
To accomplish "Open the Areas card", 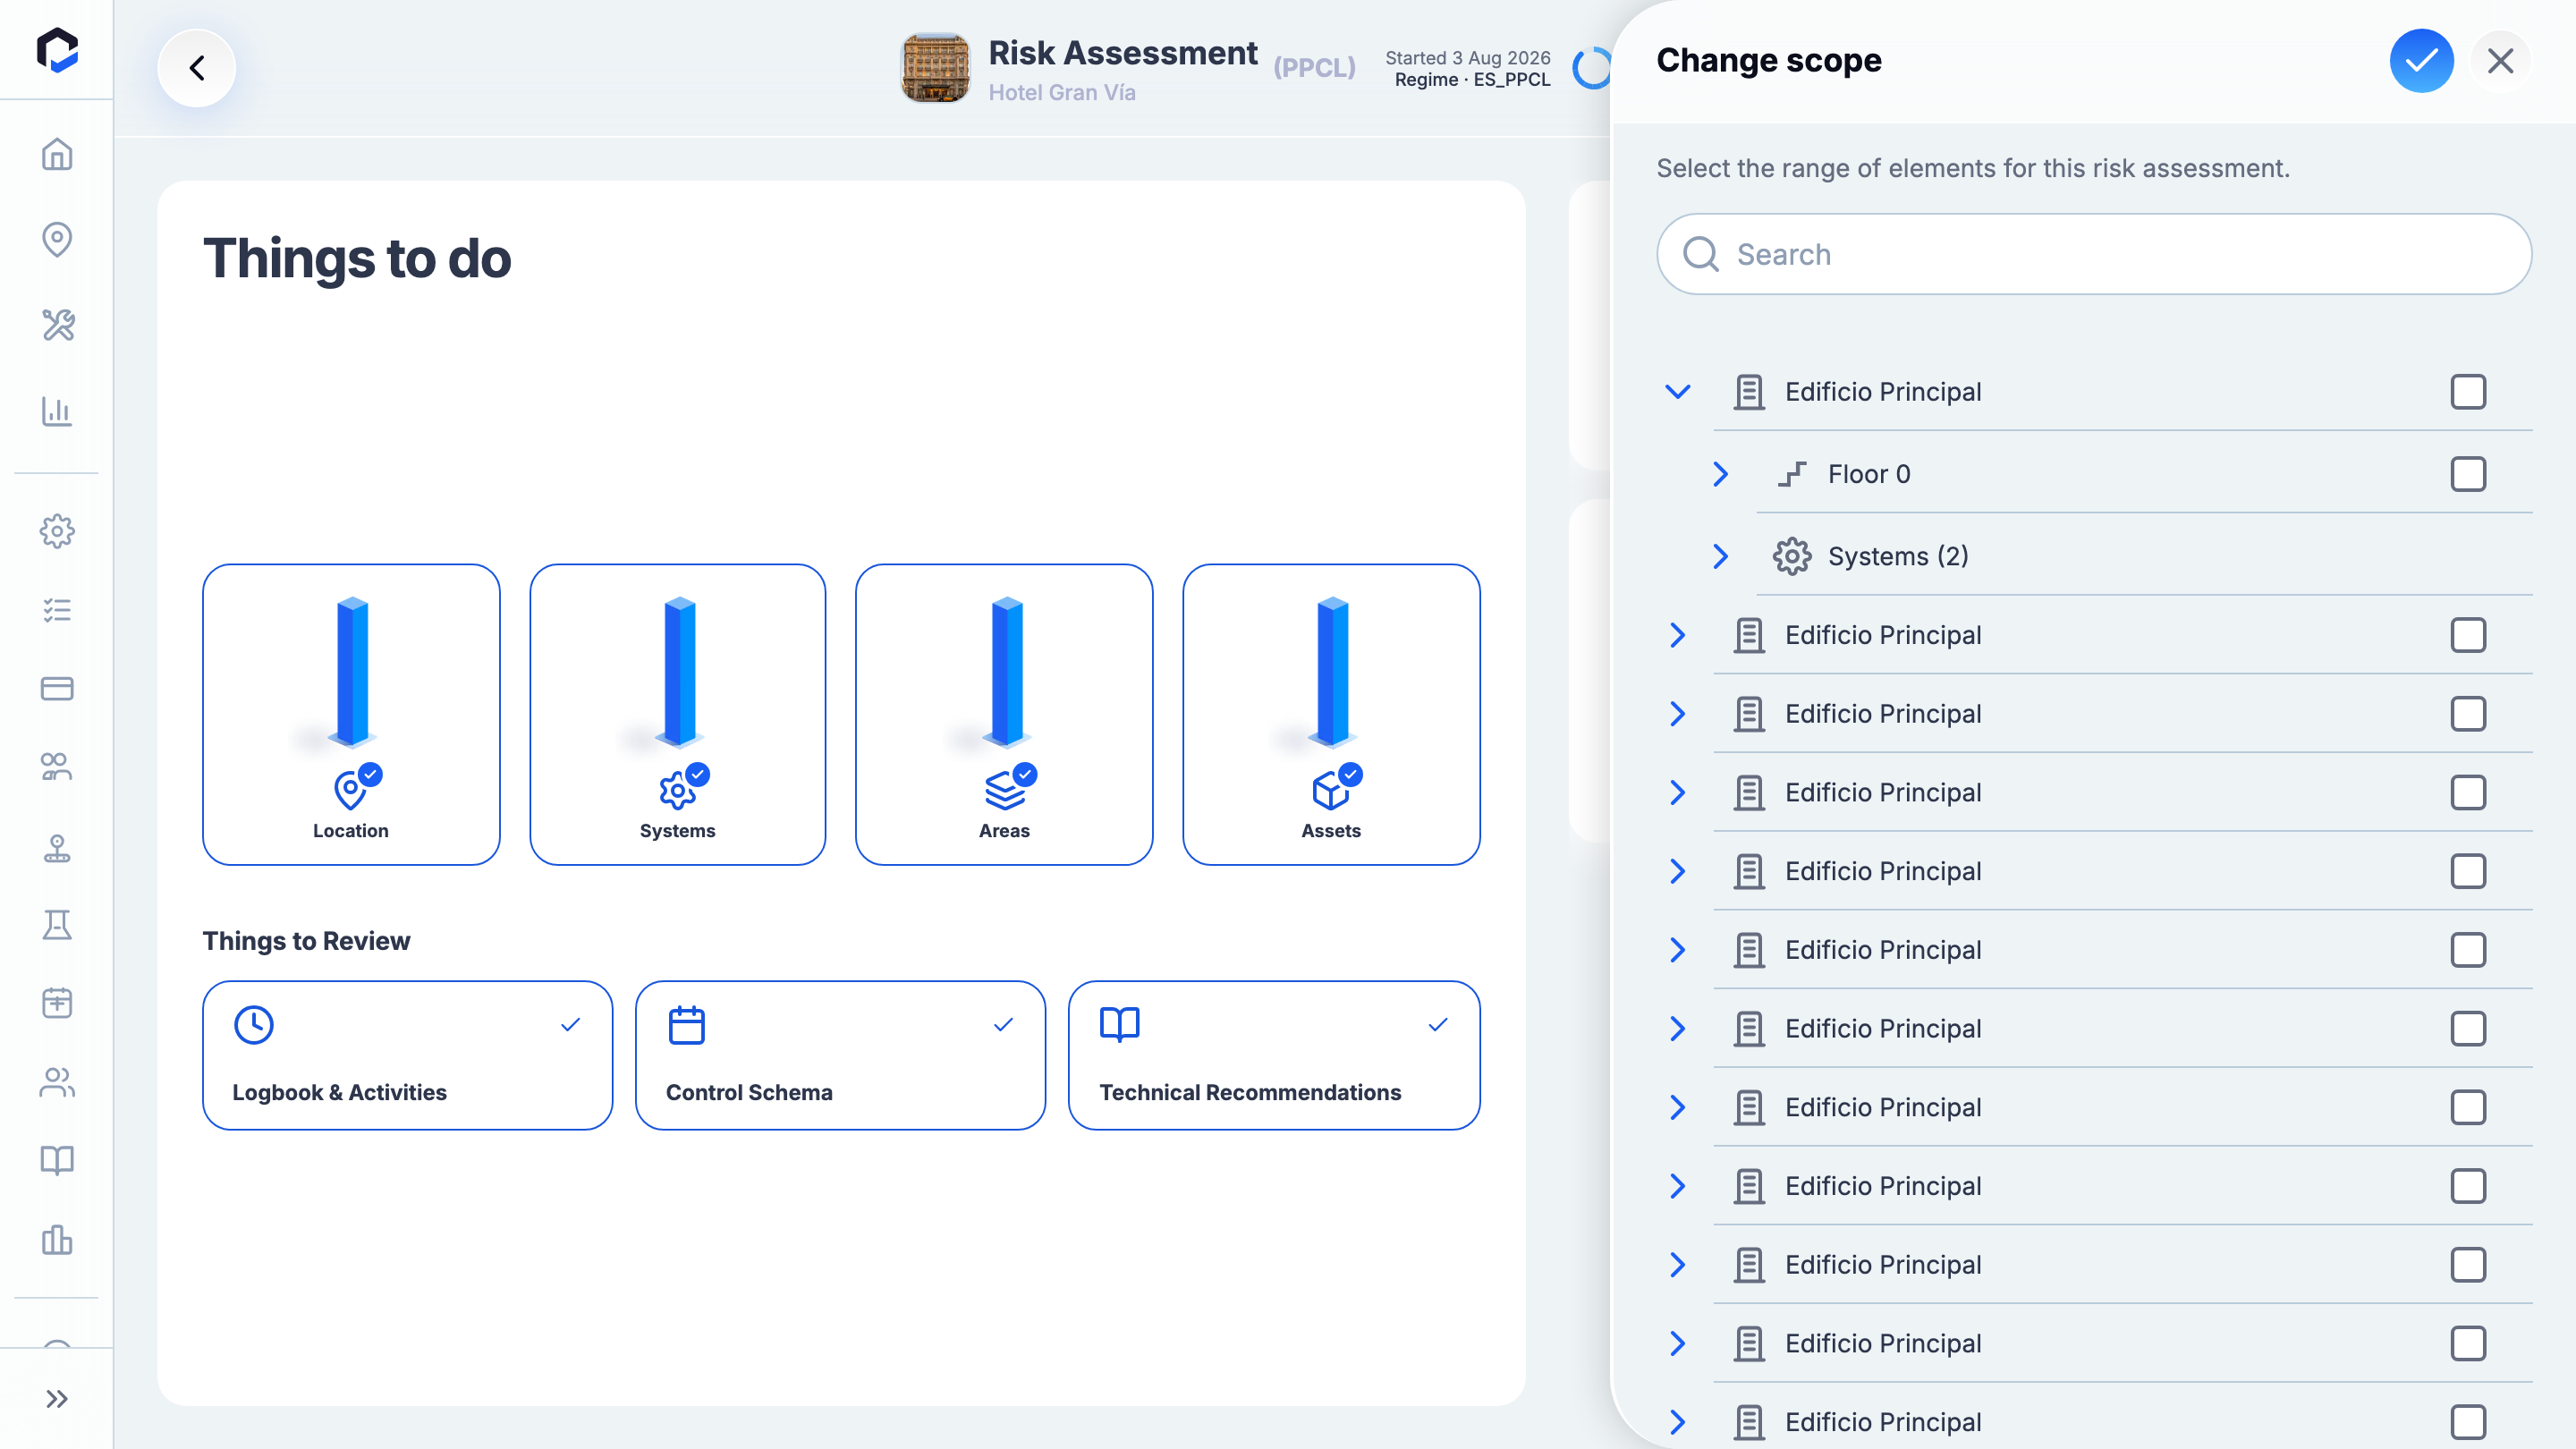I will pyautogui.click(x=1004, y=714).
